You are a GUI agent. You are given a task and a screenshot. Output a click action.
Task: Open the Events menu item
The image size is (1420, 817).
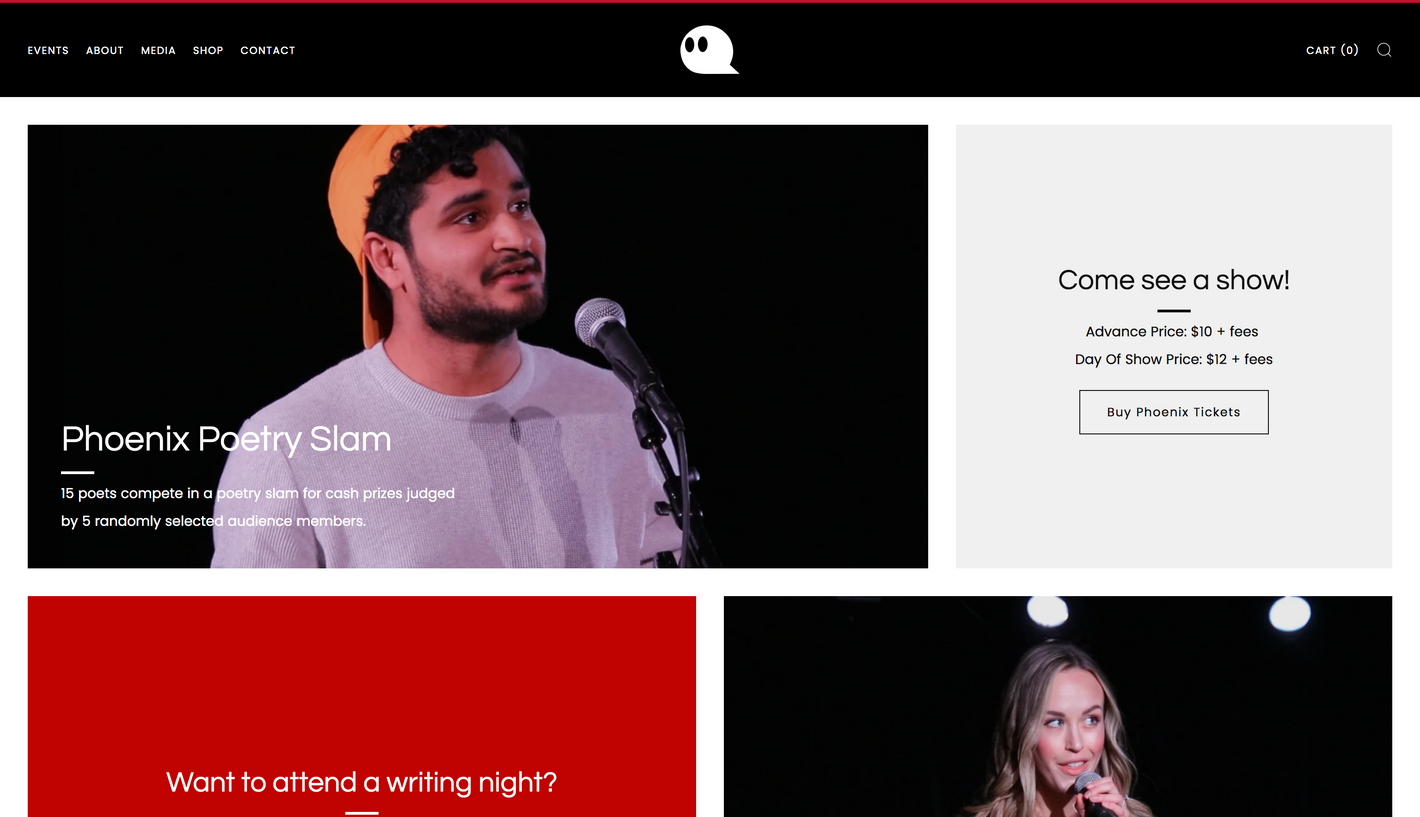[48, 50]
